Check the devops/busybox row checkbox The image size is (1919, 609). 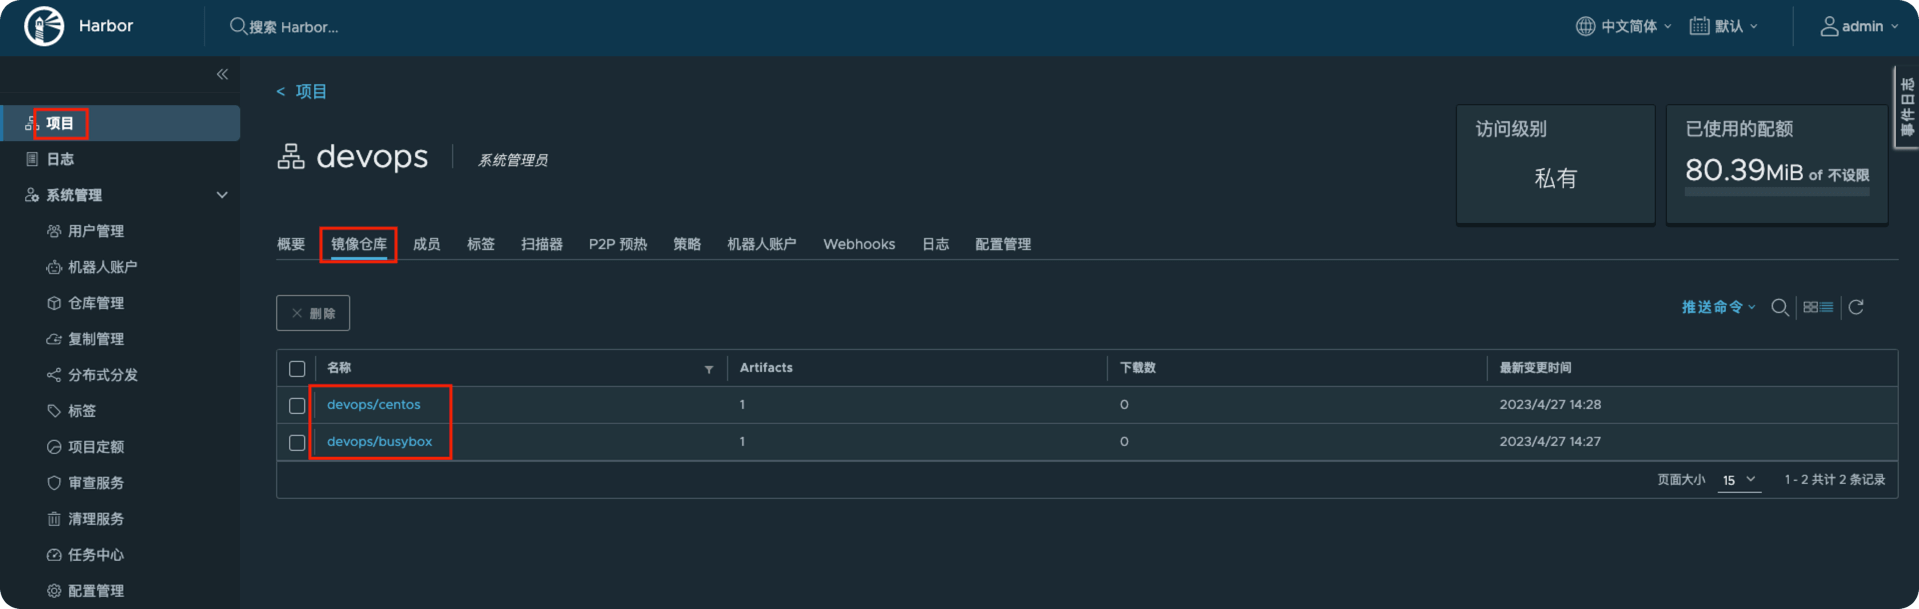click(x=297, y=442)
